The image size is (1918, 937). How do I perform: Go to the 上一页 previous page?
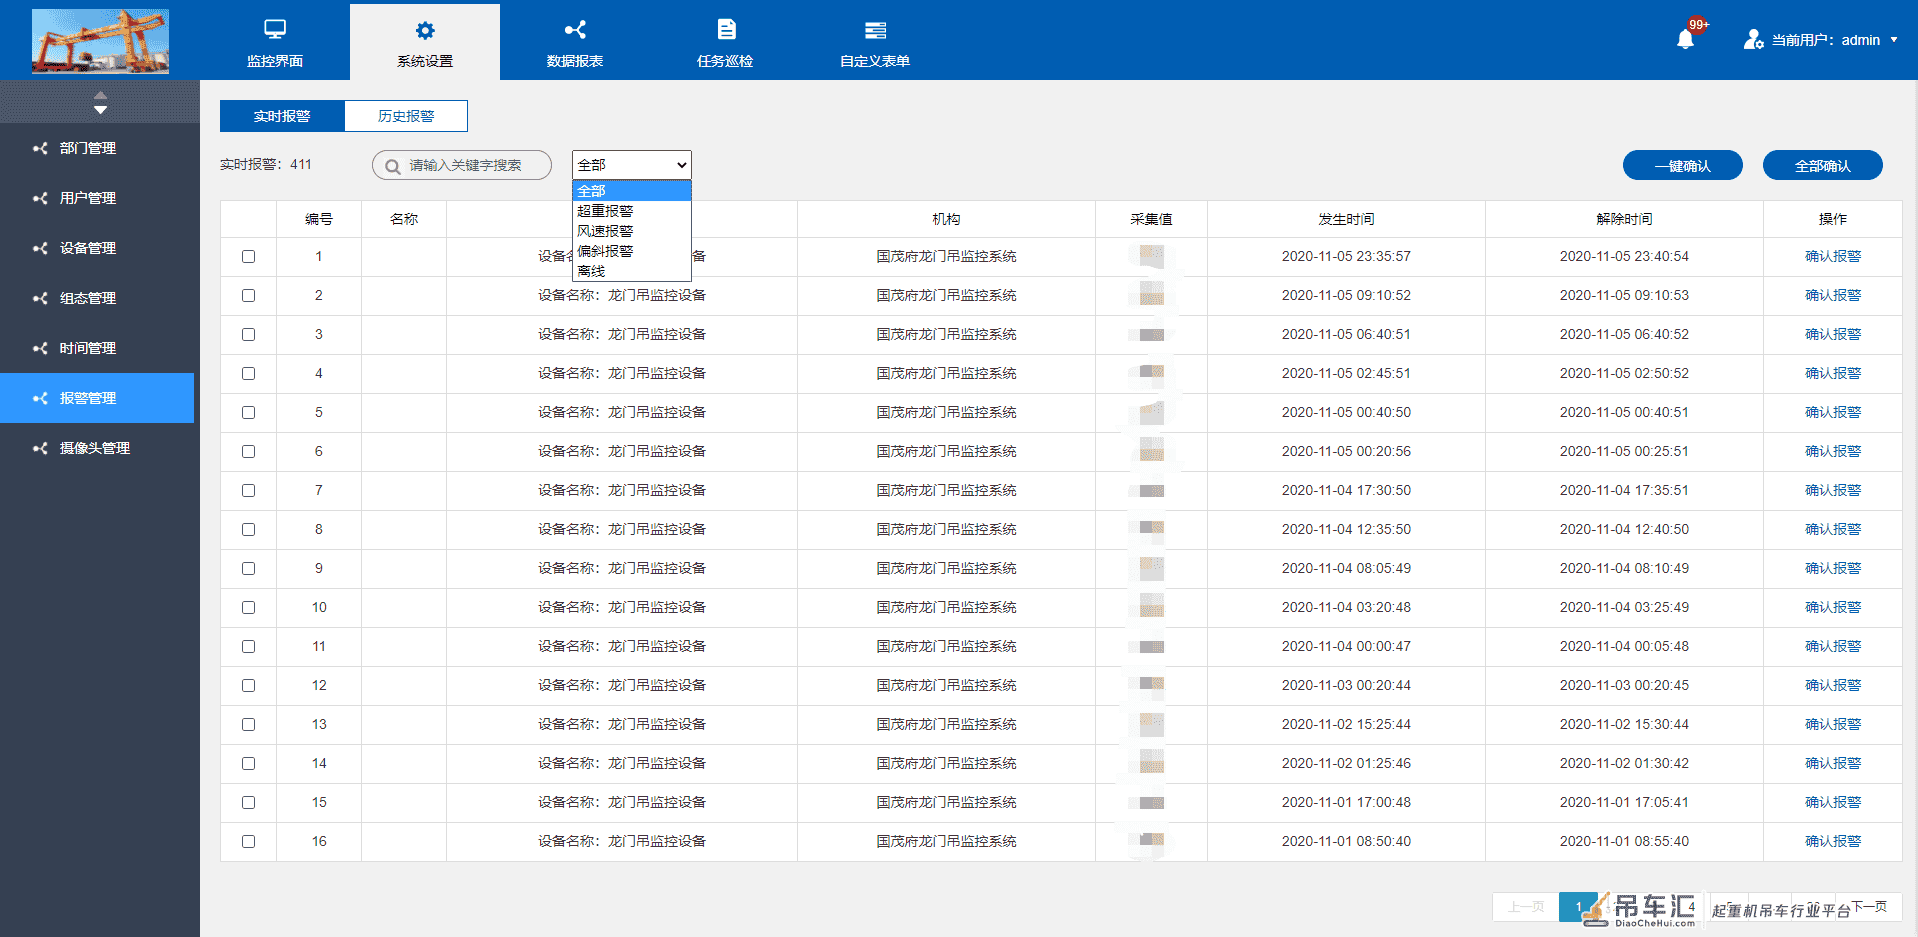pos(1526,907)
